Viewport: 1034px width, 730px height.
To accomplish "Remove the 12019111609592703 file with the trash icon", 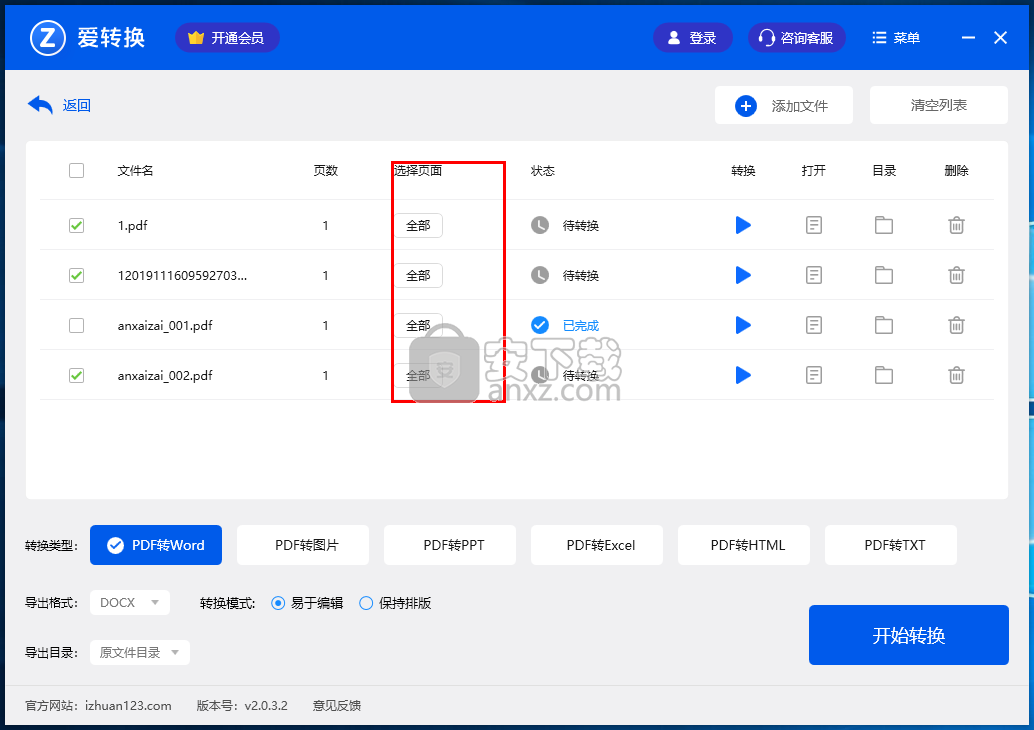I will point(956,276).
